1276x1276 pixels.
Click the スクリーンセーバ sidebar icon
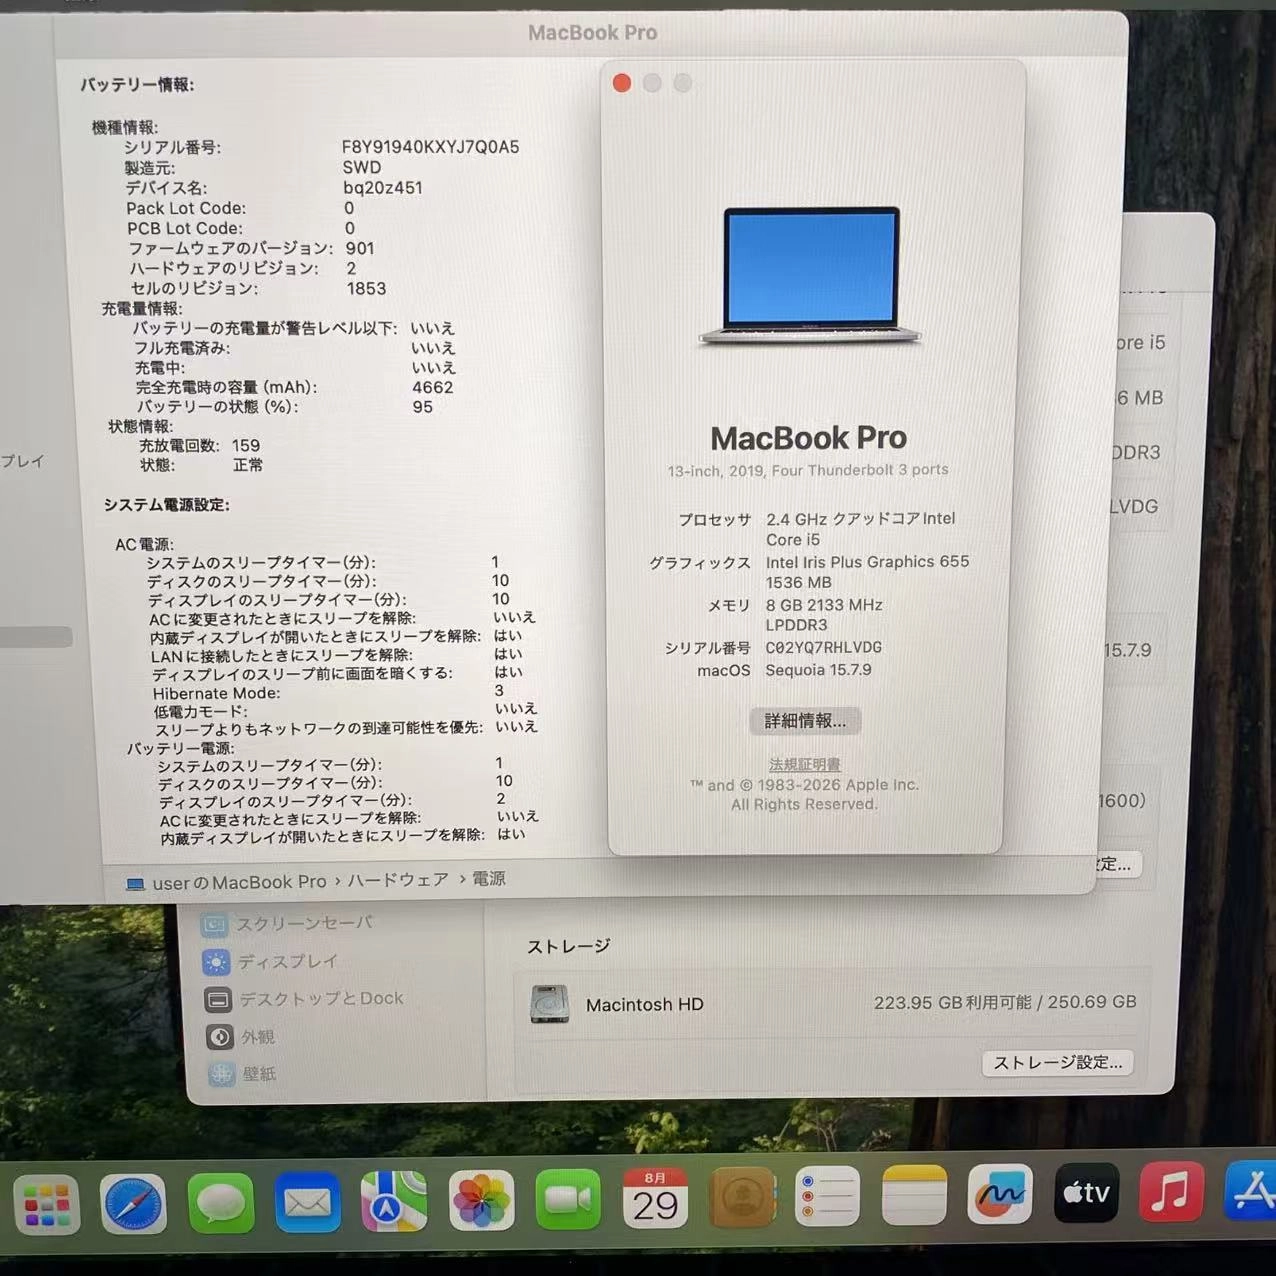pos(215,925)
